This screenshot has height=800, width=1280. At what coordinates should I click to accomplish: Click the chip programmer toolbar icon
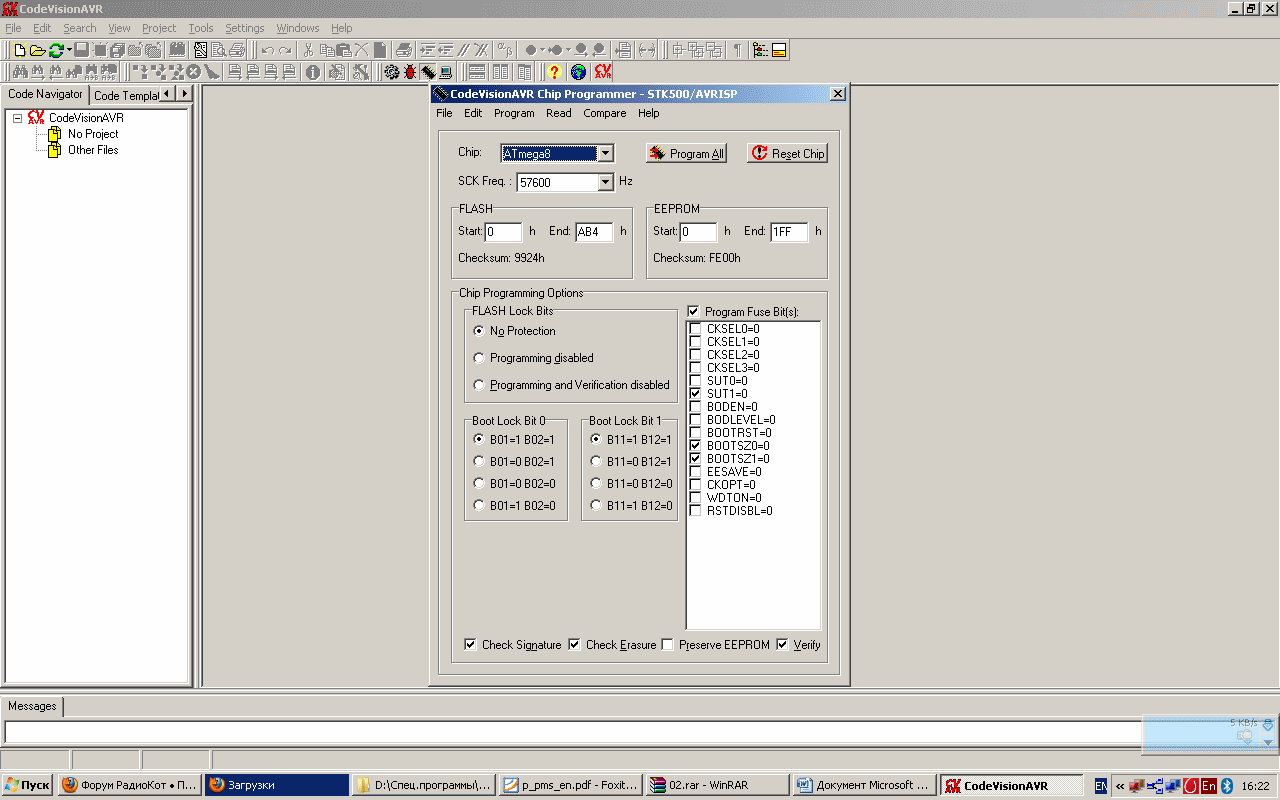(428, 72)
